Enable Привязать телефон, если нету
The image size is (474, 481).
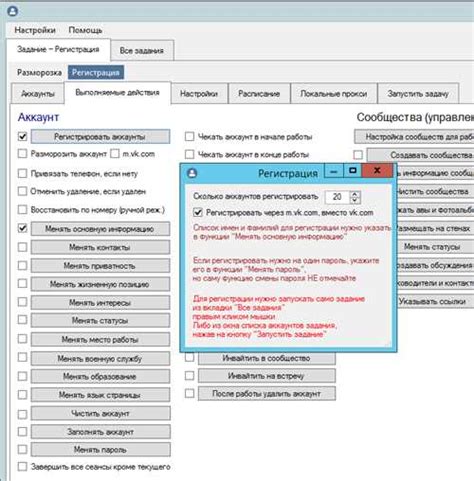point(22,173)
